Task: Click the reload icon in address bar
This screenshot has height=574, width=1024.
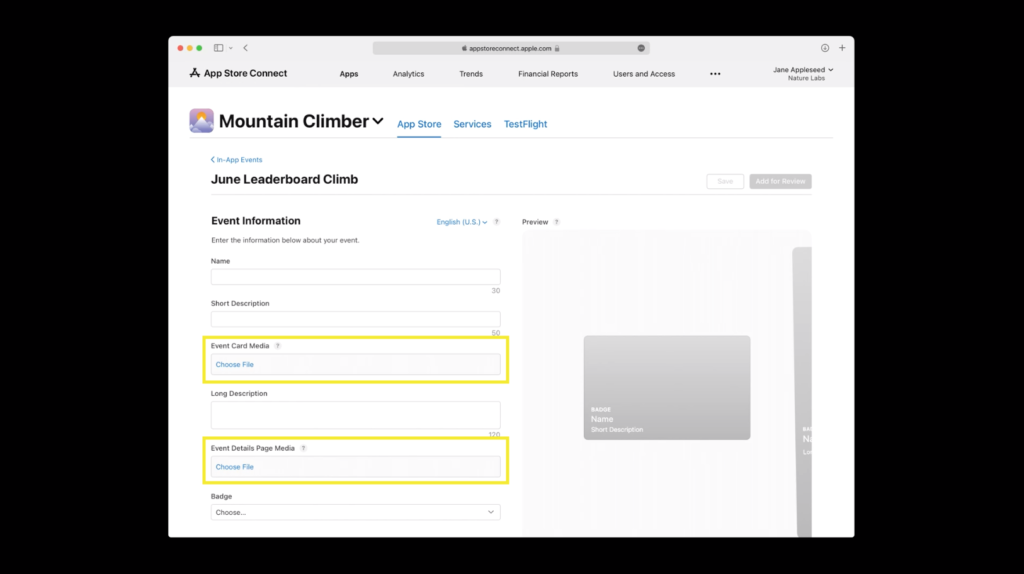Action: pyautogui.click(x=641, y=48)
